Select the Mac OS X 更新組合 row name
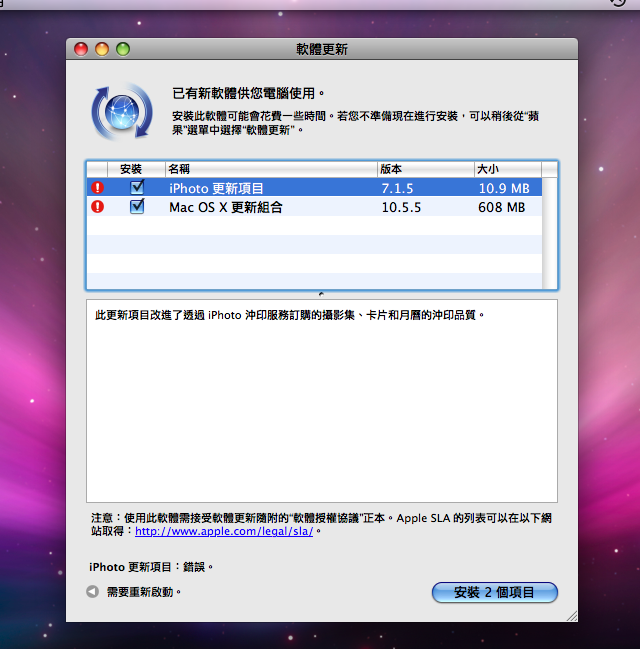640x649 pixels. pyautogui.click(x=226, y=207)
